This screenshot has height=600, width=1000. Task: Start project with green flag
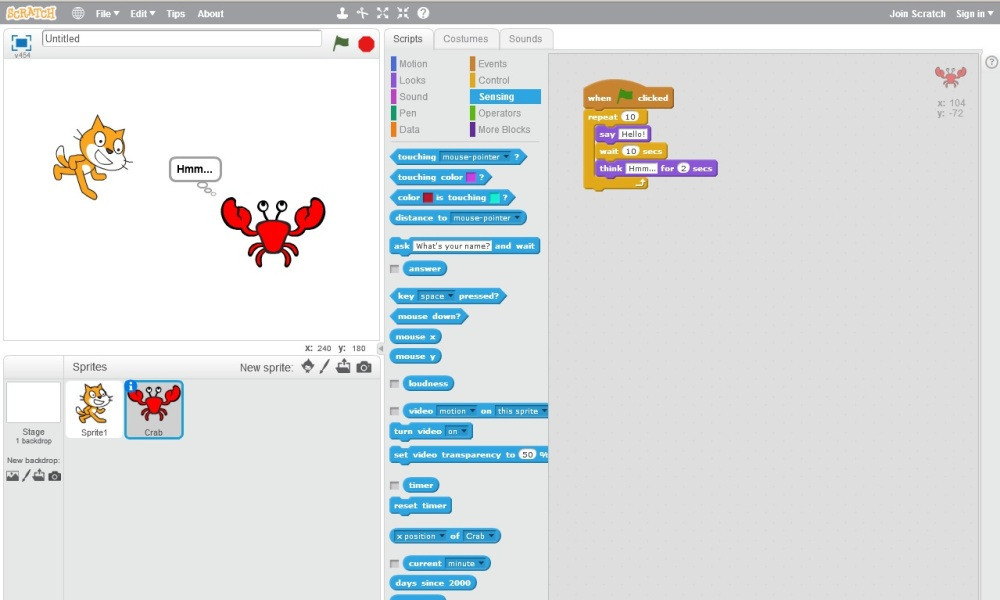pos(341,43)
